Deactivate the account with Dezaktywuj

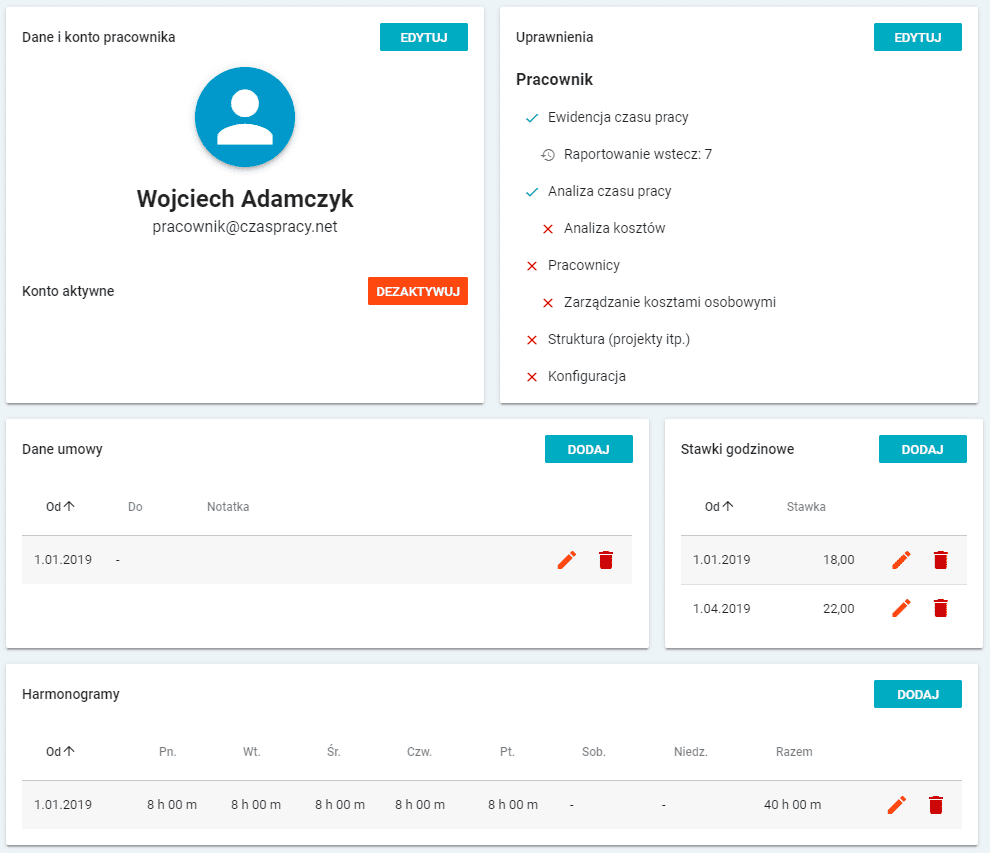[417, 291]
